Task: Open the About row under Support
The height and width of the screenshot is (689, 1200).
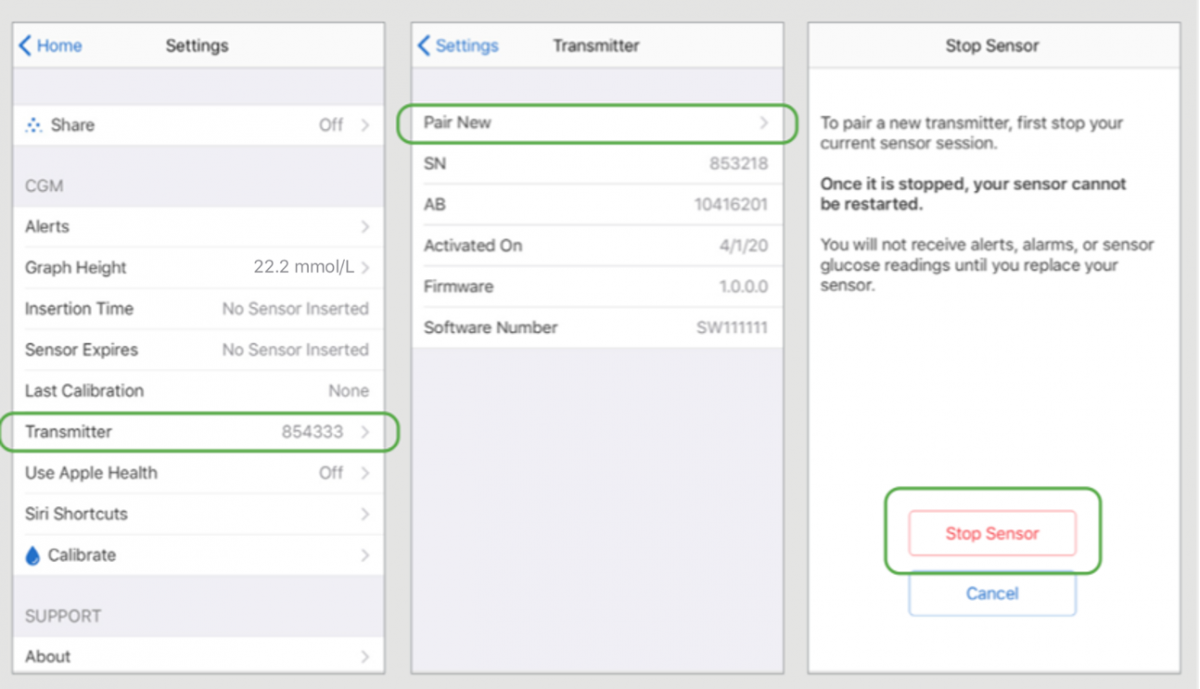Action: pyautogui.click(x=198, y=656)
